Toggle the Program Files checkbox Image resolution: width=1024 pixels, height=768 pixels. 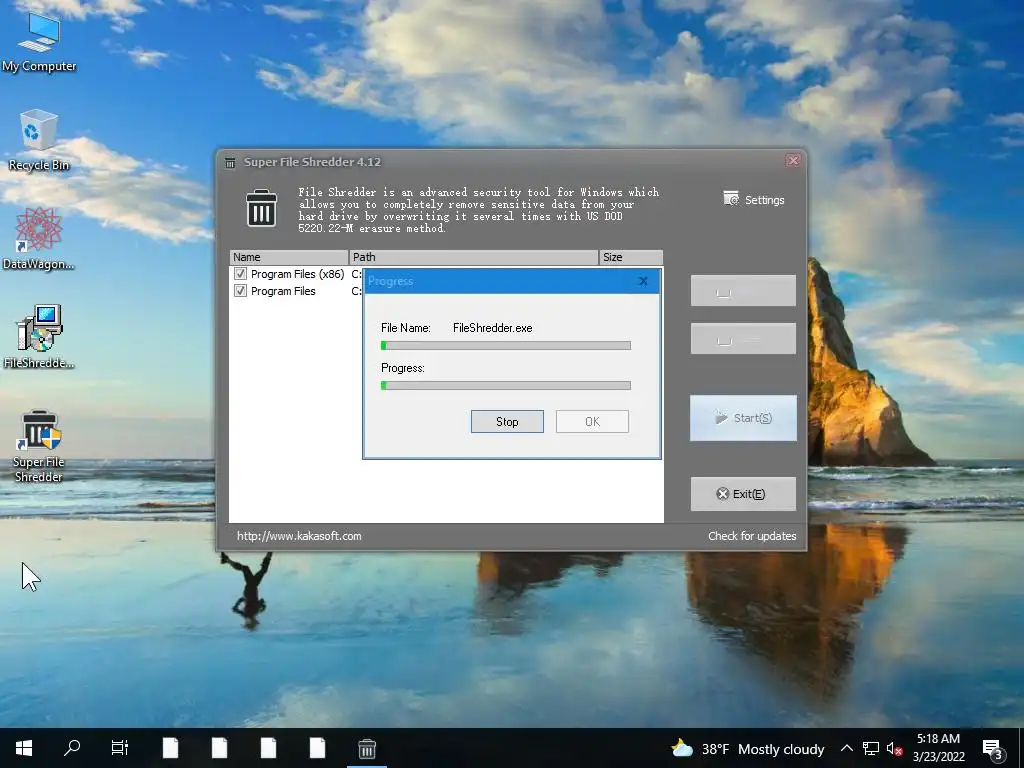(240, 291)
